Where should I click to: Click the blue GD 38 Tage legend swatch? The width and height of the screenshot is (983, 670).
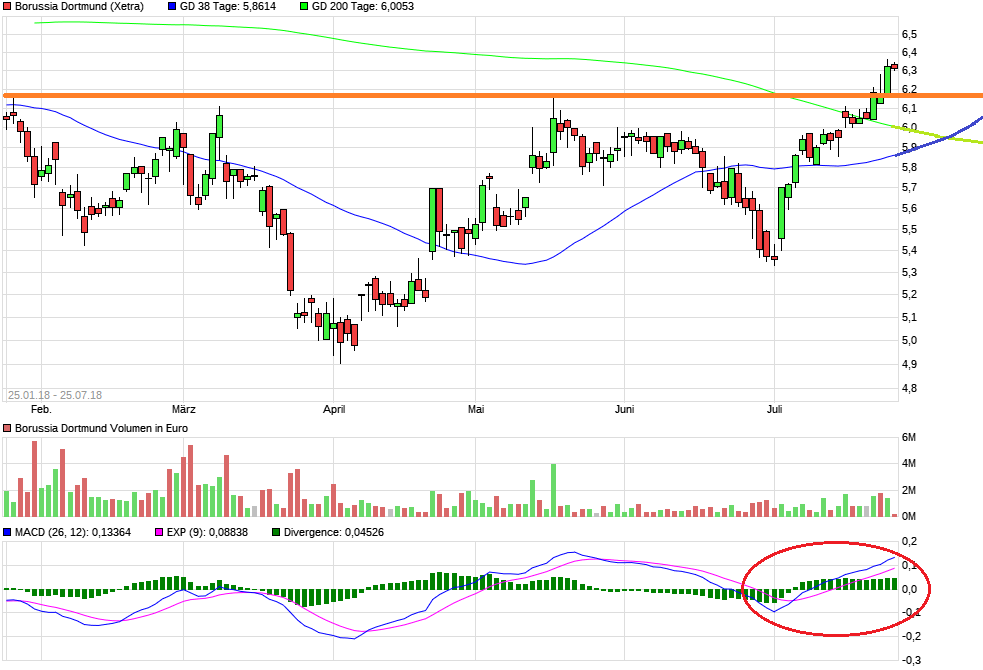pos(172,6)
